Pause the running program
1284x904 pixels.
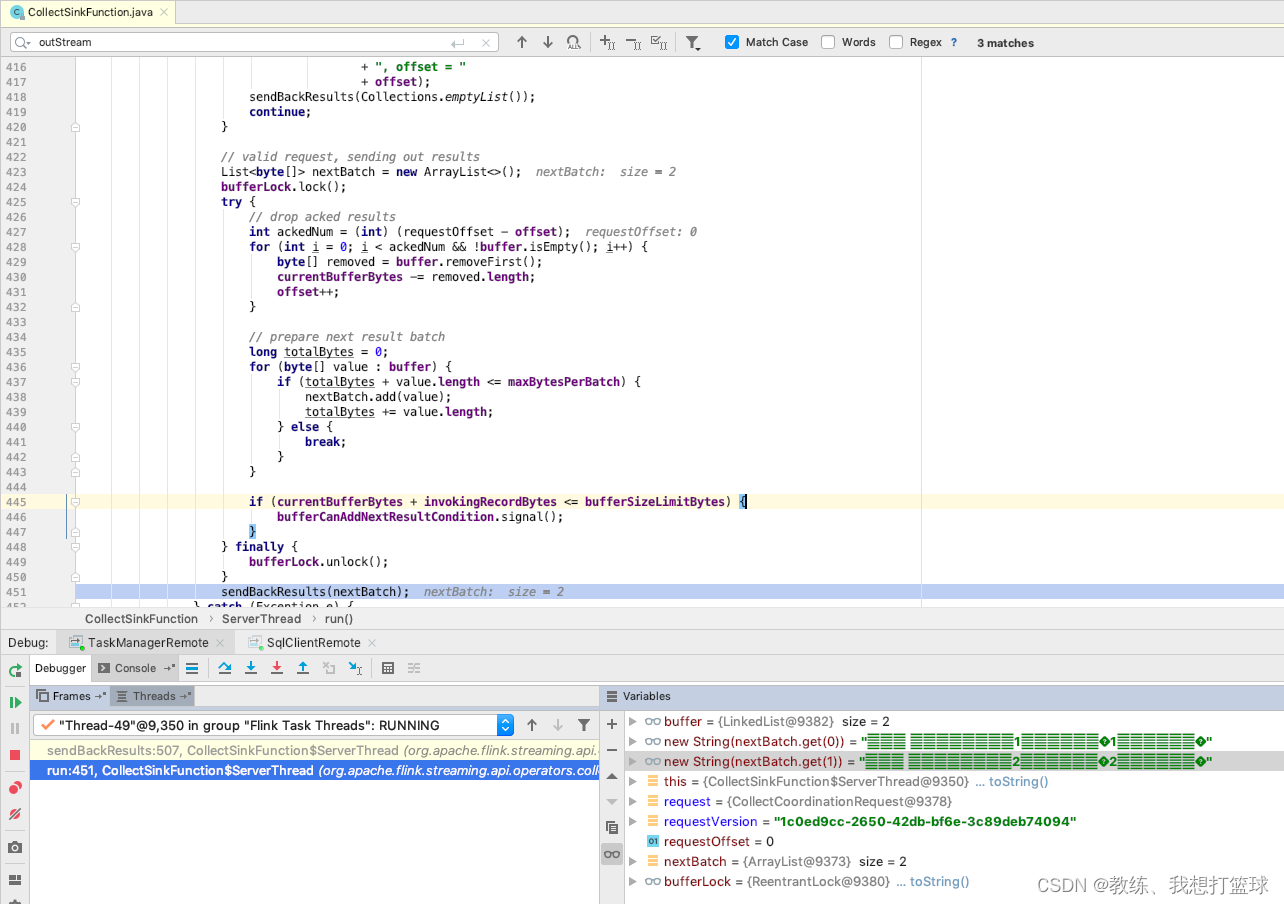pyautogui.click(x=15, y=729)
